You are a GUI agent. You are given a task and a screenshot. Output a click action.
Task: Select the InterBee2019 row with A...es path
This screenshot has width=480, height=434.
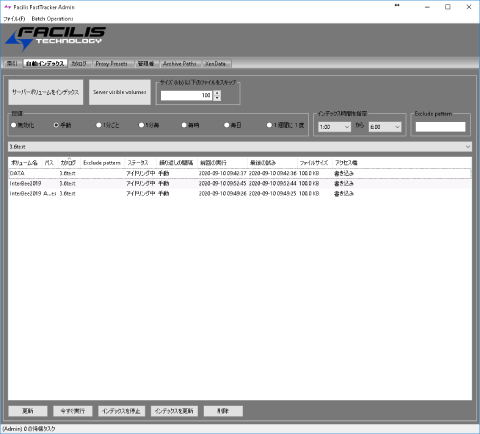[x=240, y=193]
